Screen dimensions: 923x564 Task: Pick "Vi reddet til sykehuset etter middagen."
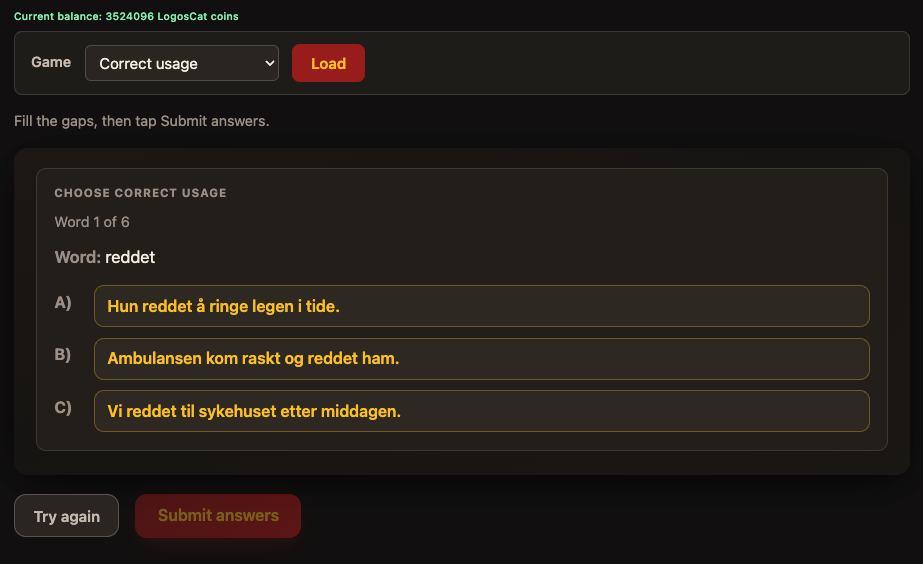click(x=481, y=411)
